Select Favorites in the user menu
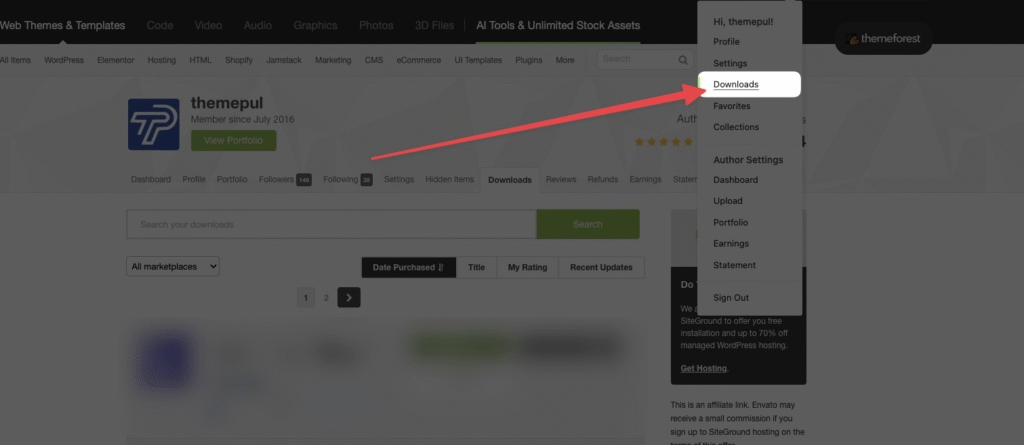 [731, 106]
